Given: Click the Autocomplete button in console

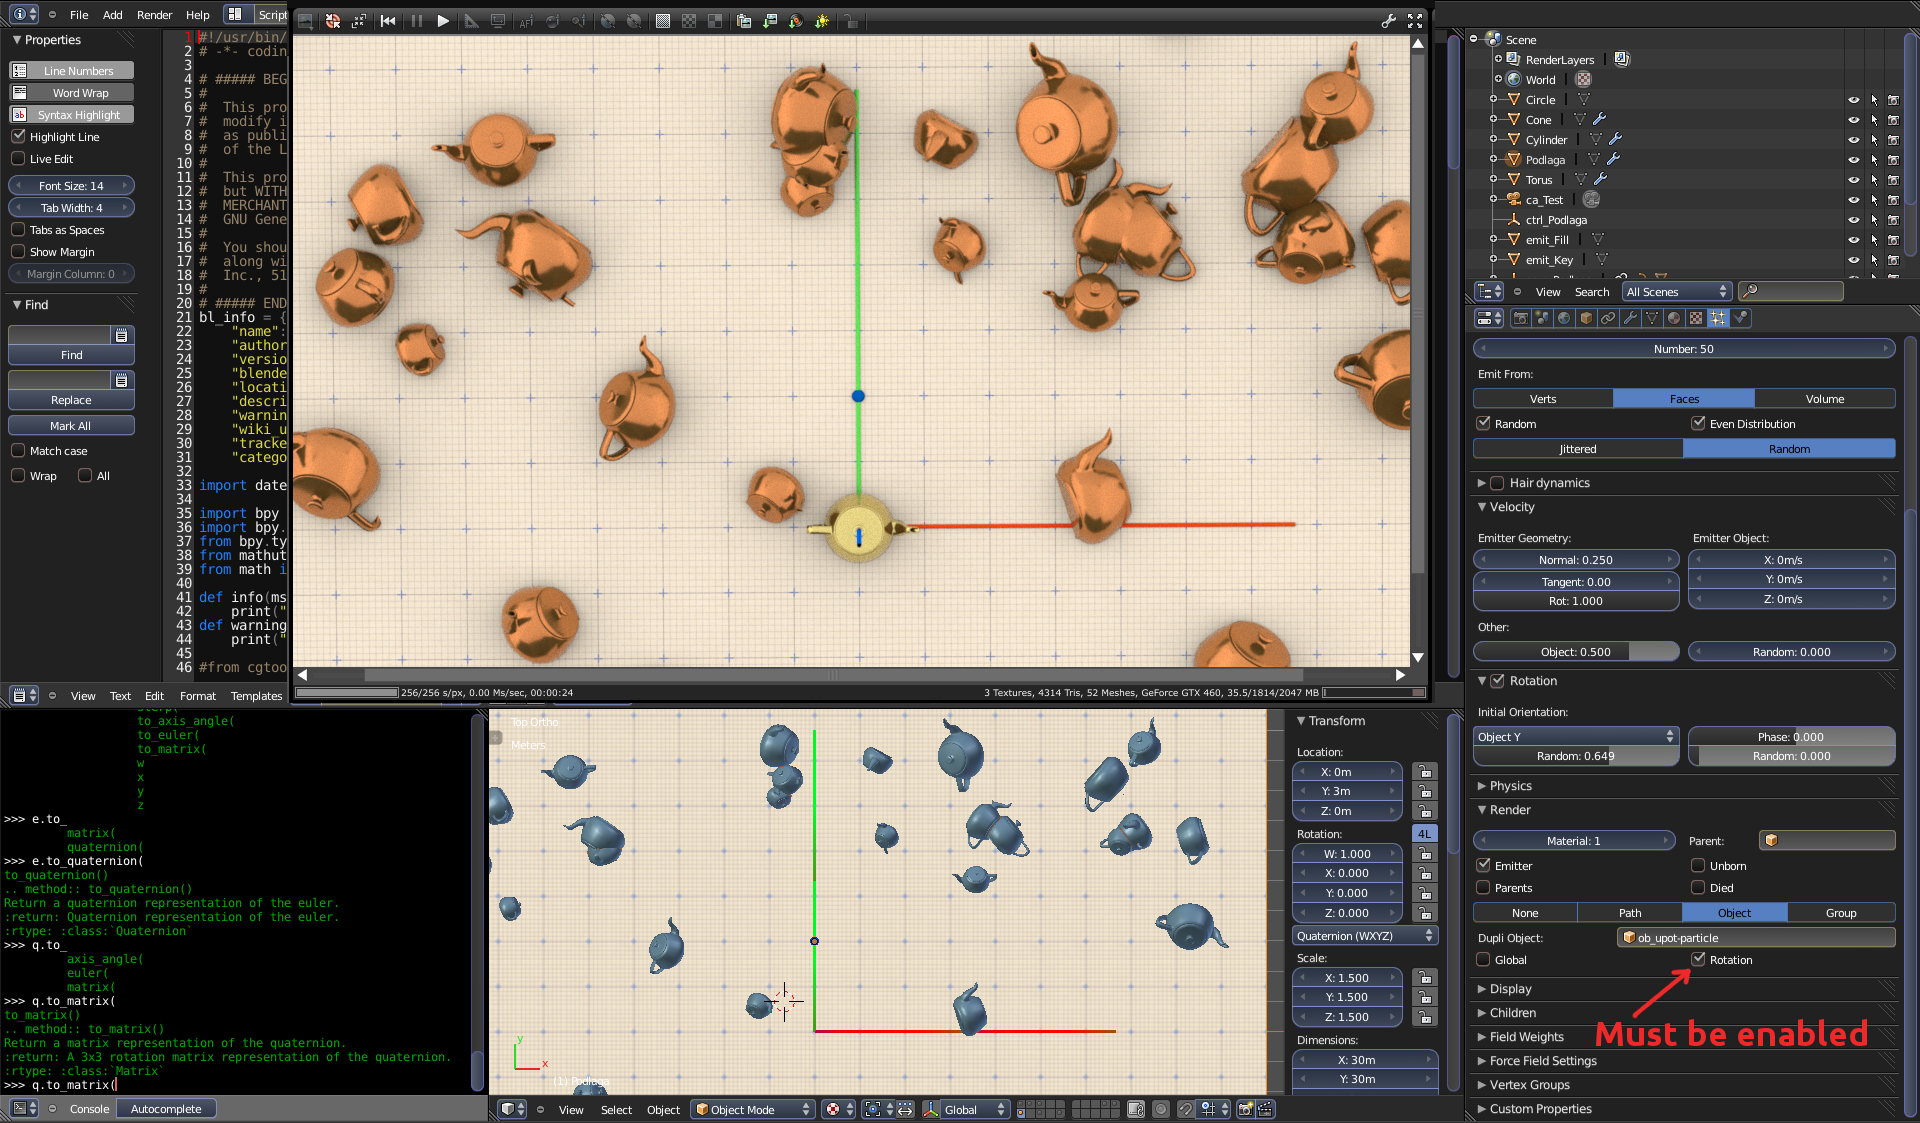Looking at the screenshot, I should point(166,1109).
